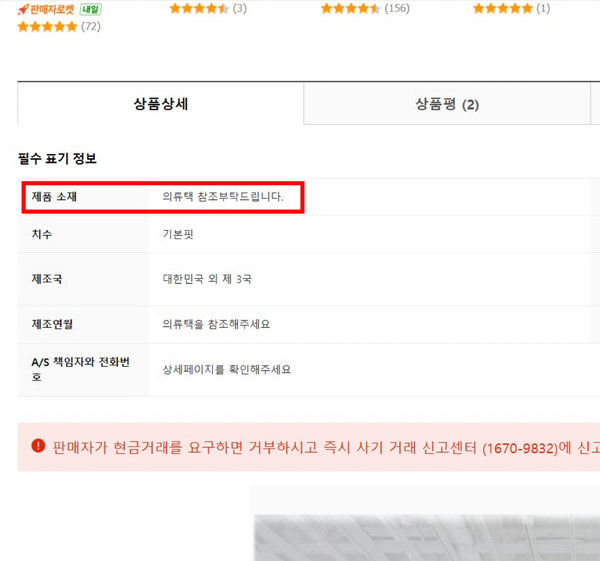
Task: Click the 필수 표기 정보 heading
Action: coord(57,158)
